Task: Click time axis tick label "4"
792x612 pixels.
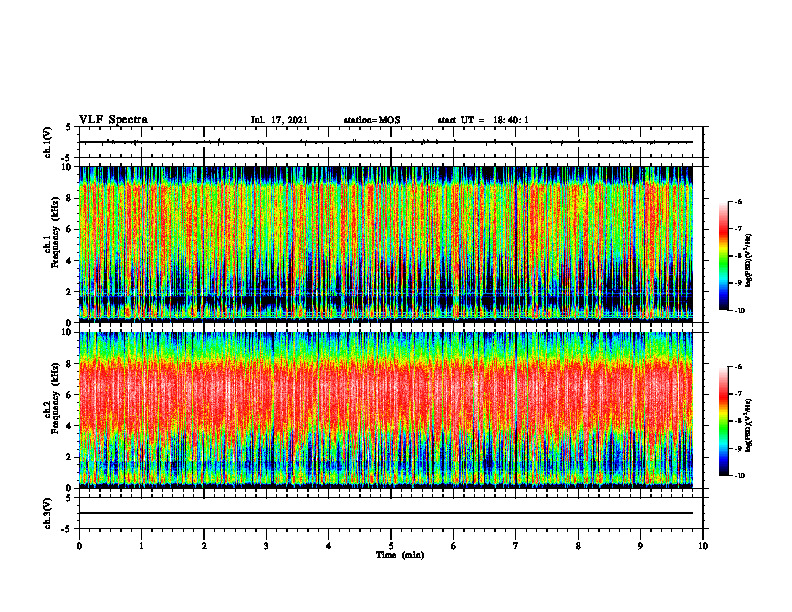Action: [x=329, y=546]
